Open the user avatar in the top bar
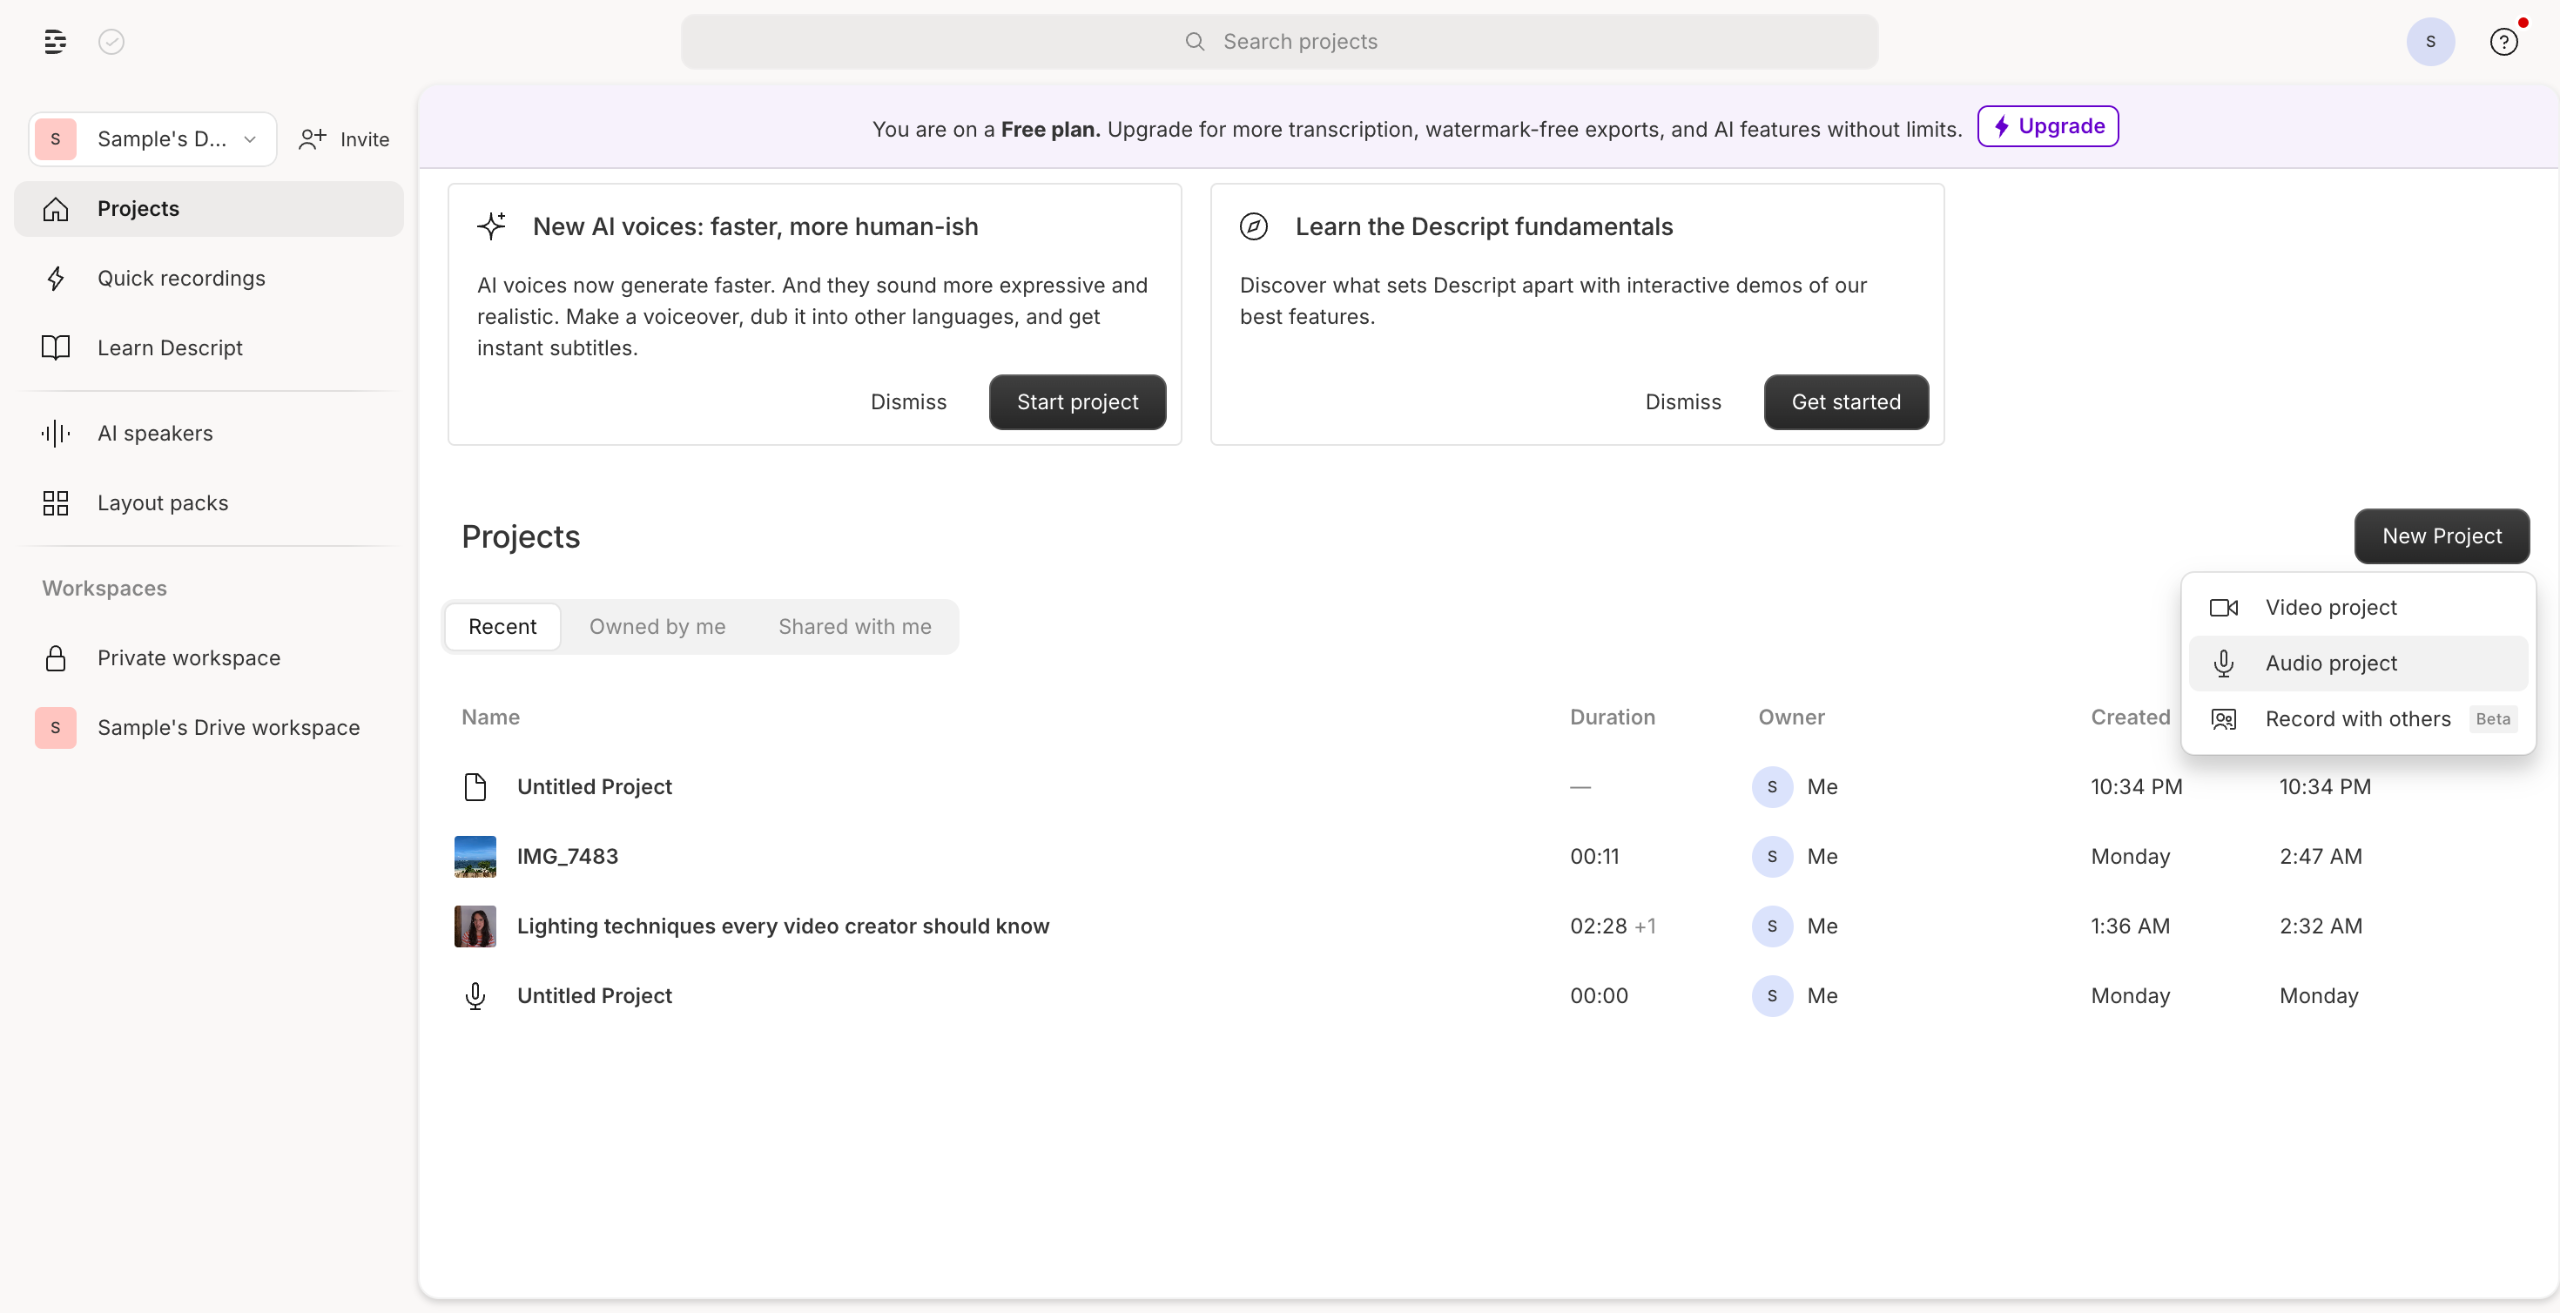The width and height of the screenshot is (2560, 1313). (x=2430, y=41)
